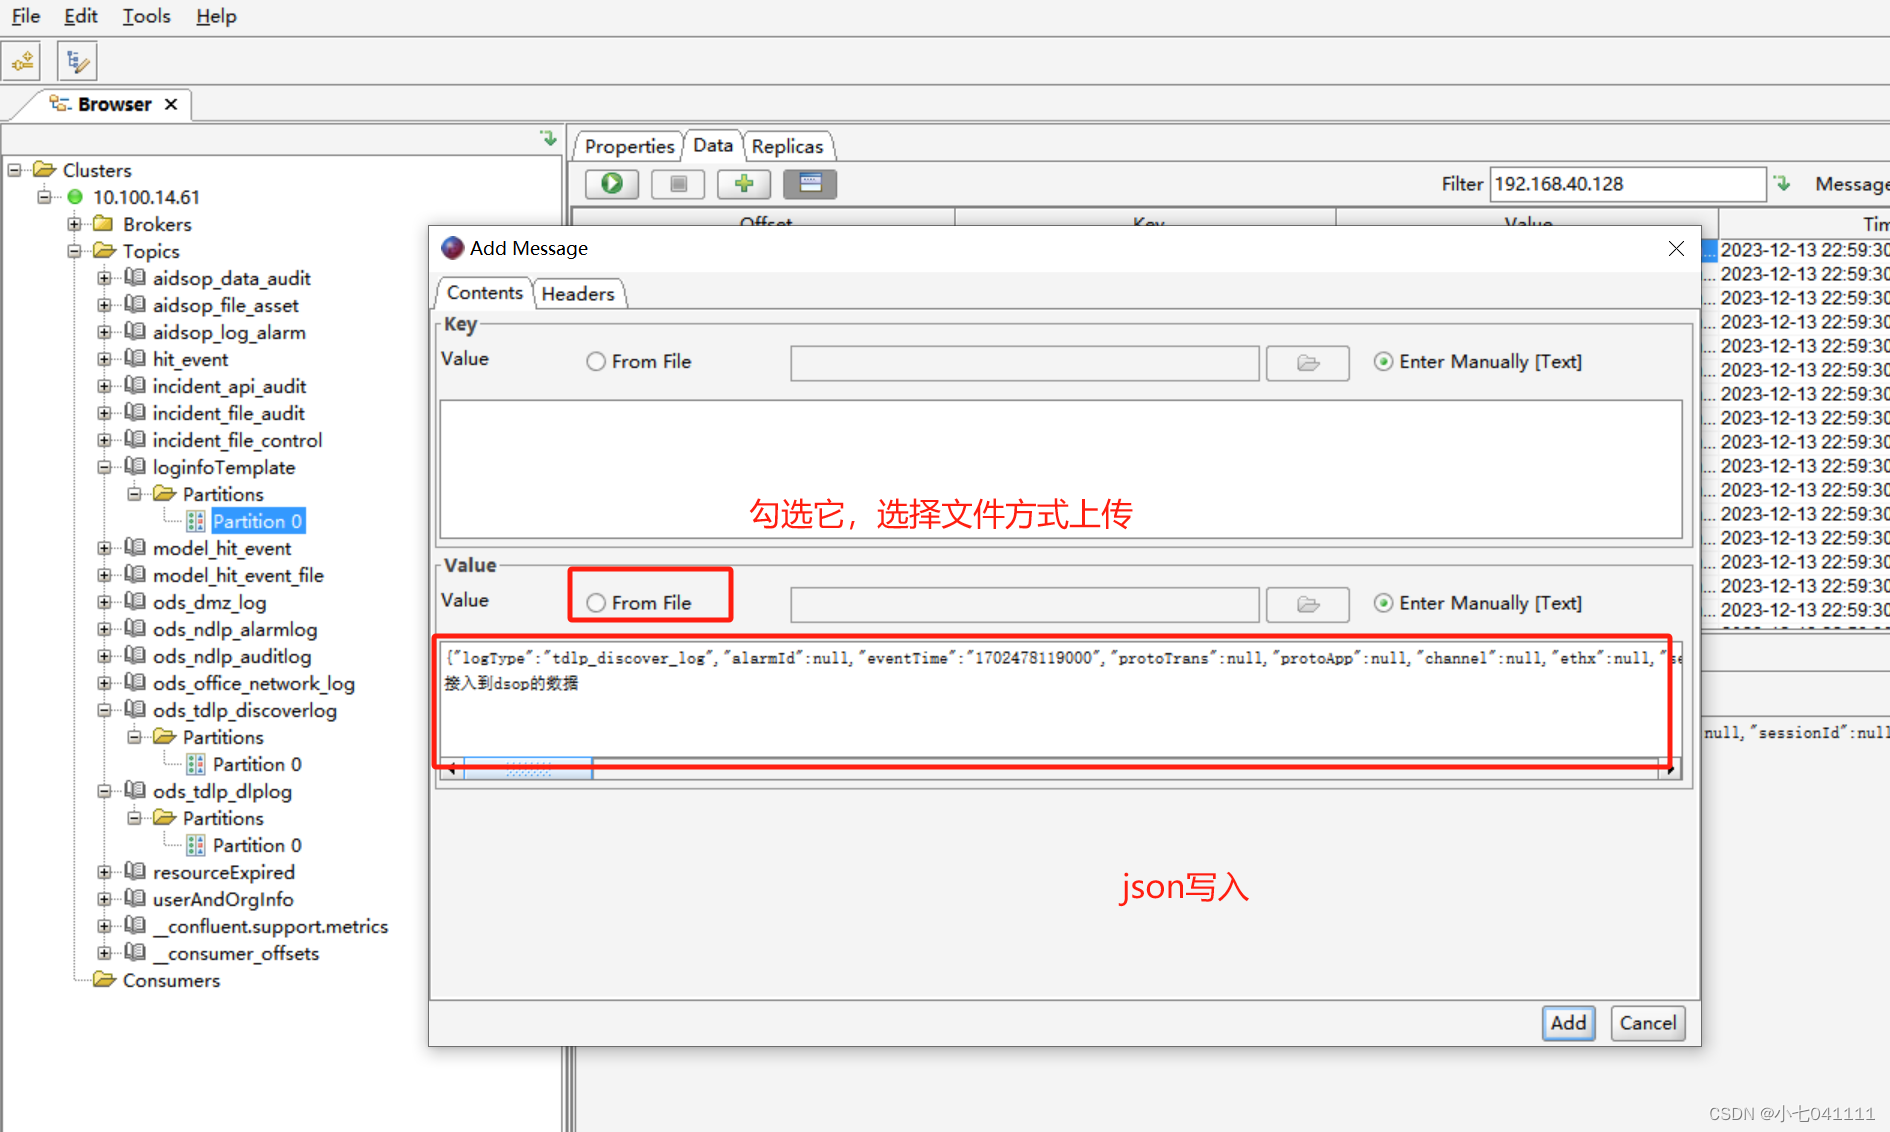Collapse the Topics node
This screenshot has width=1890, height=1132.
(x=75, y=251)
